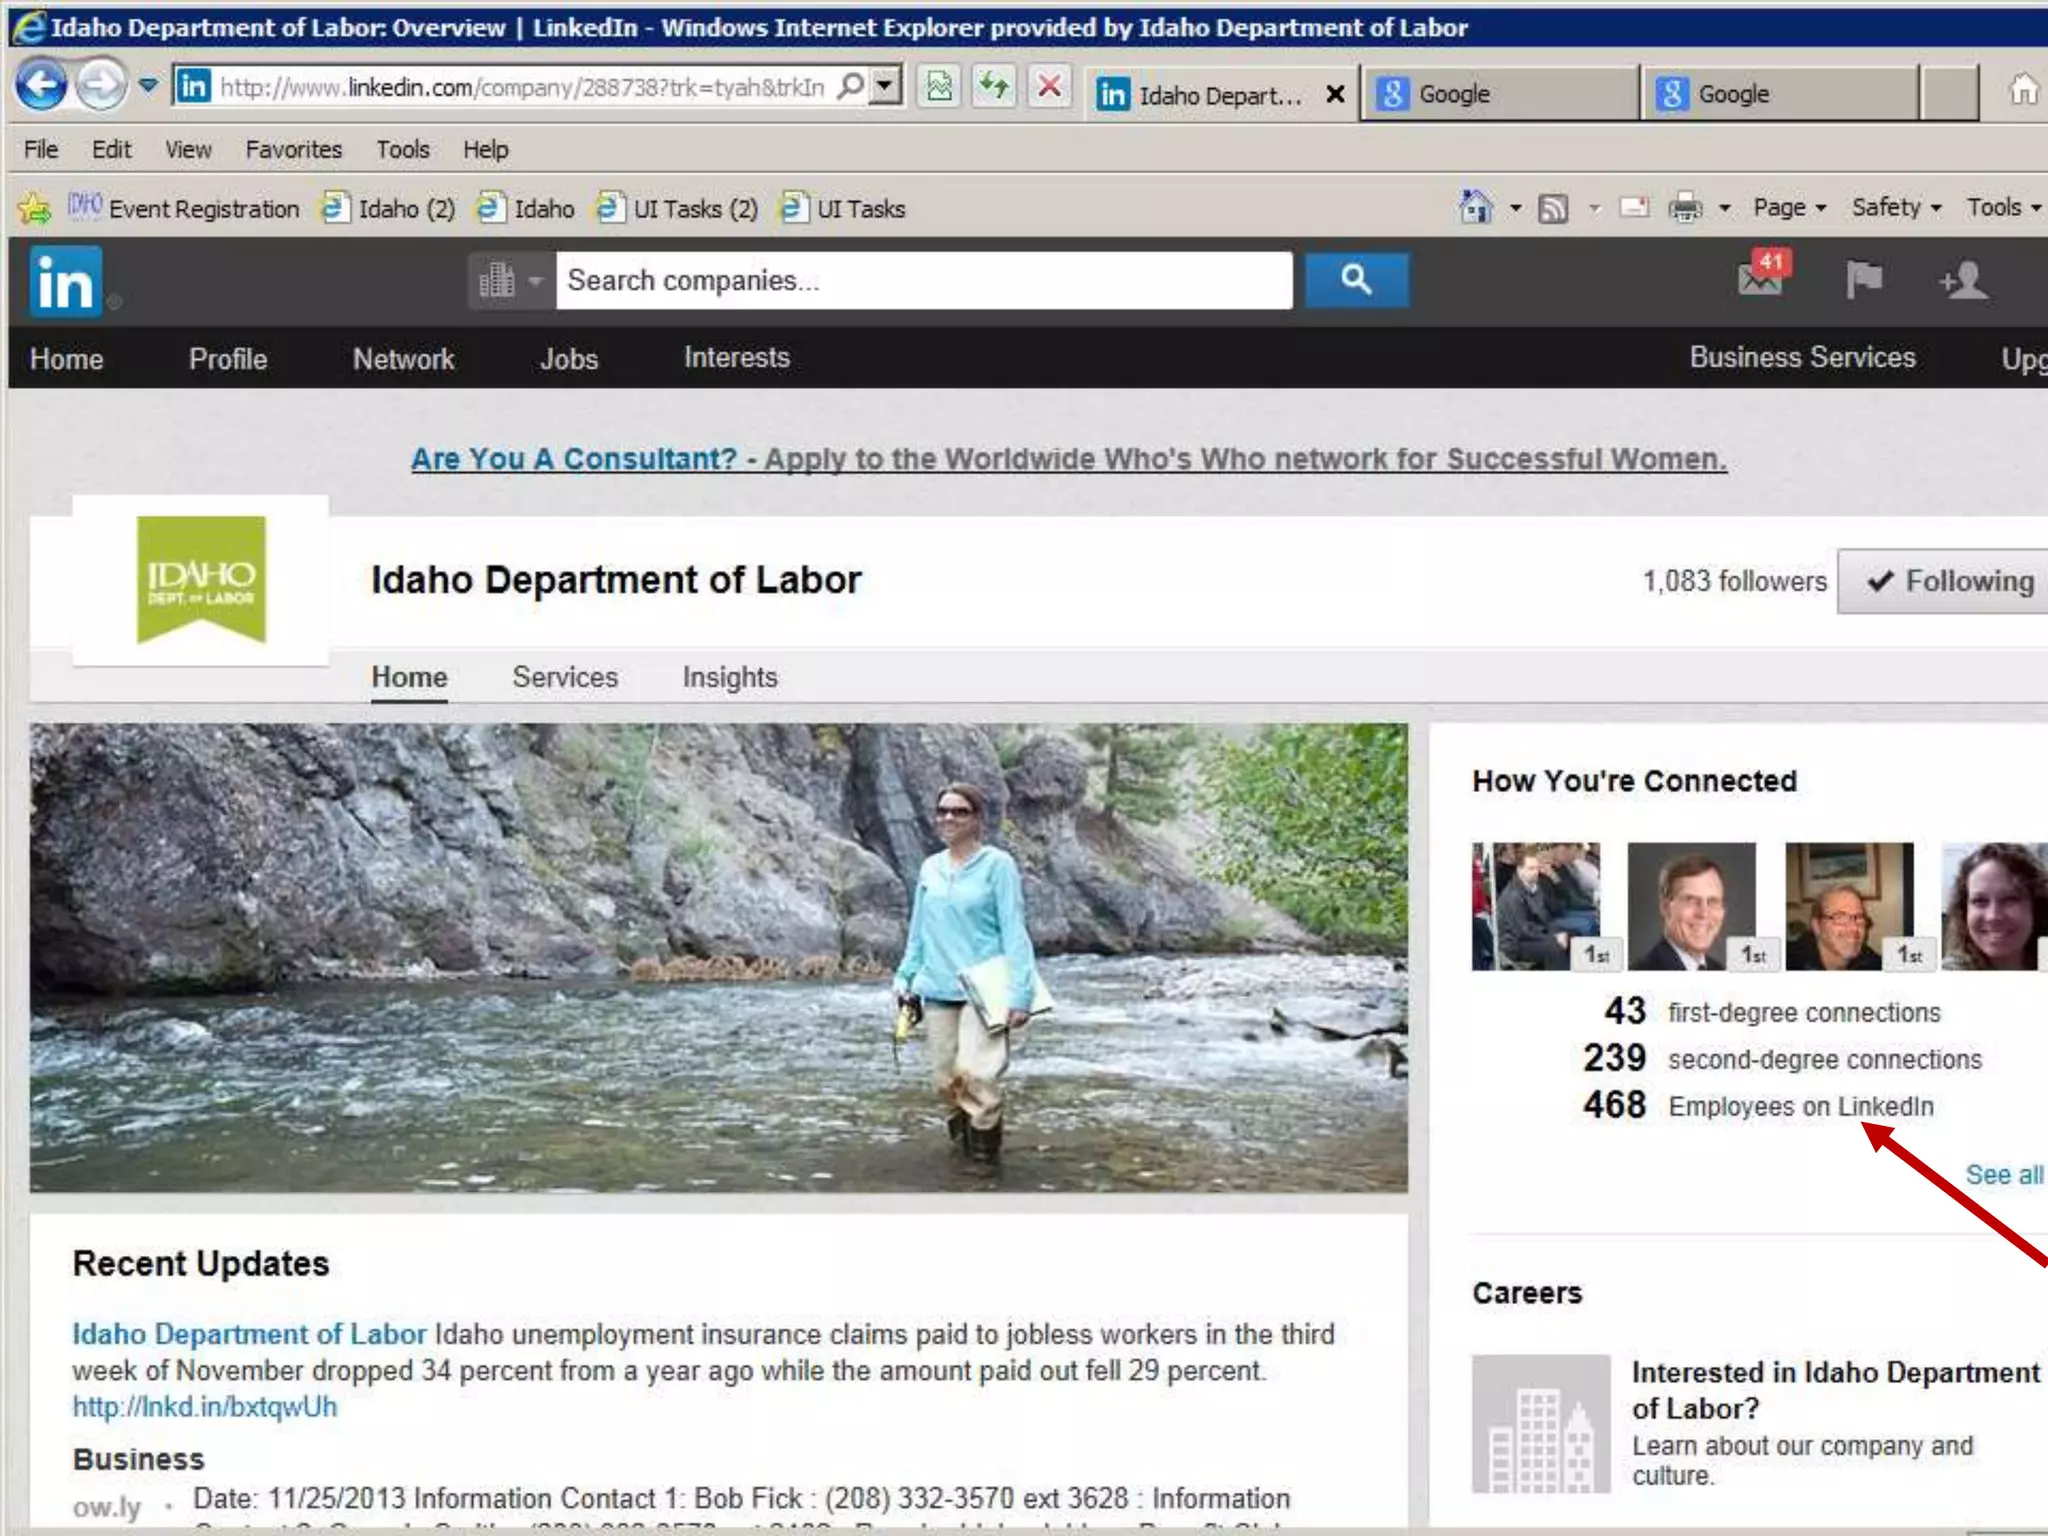Screen dimensions: 2048x1536
Task: Open the Services tab
Action: [565, 677]
